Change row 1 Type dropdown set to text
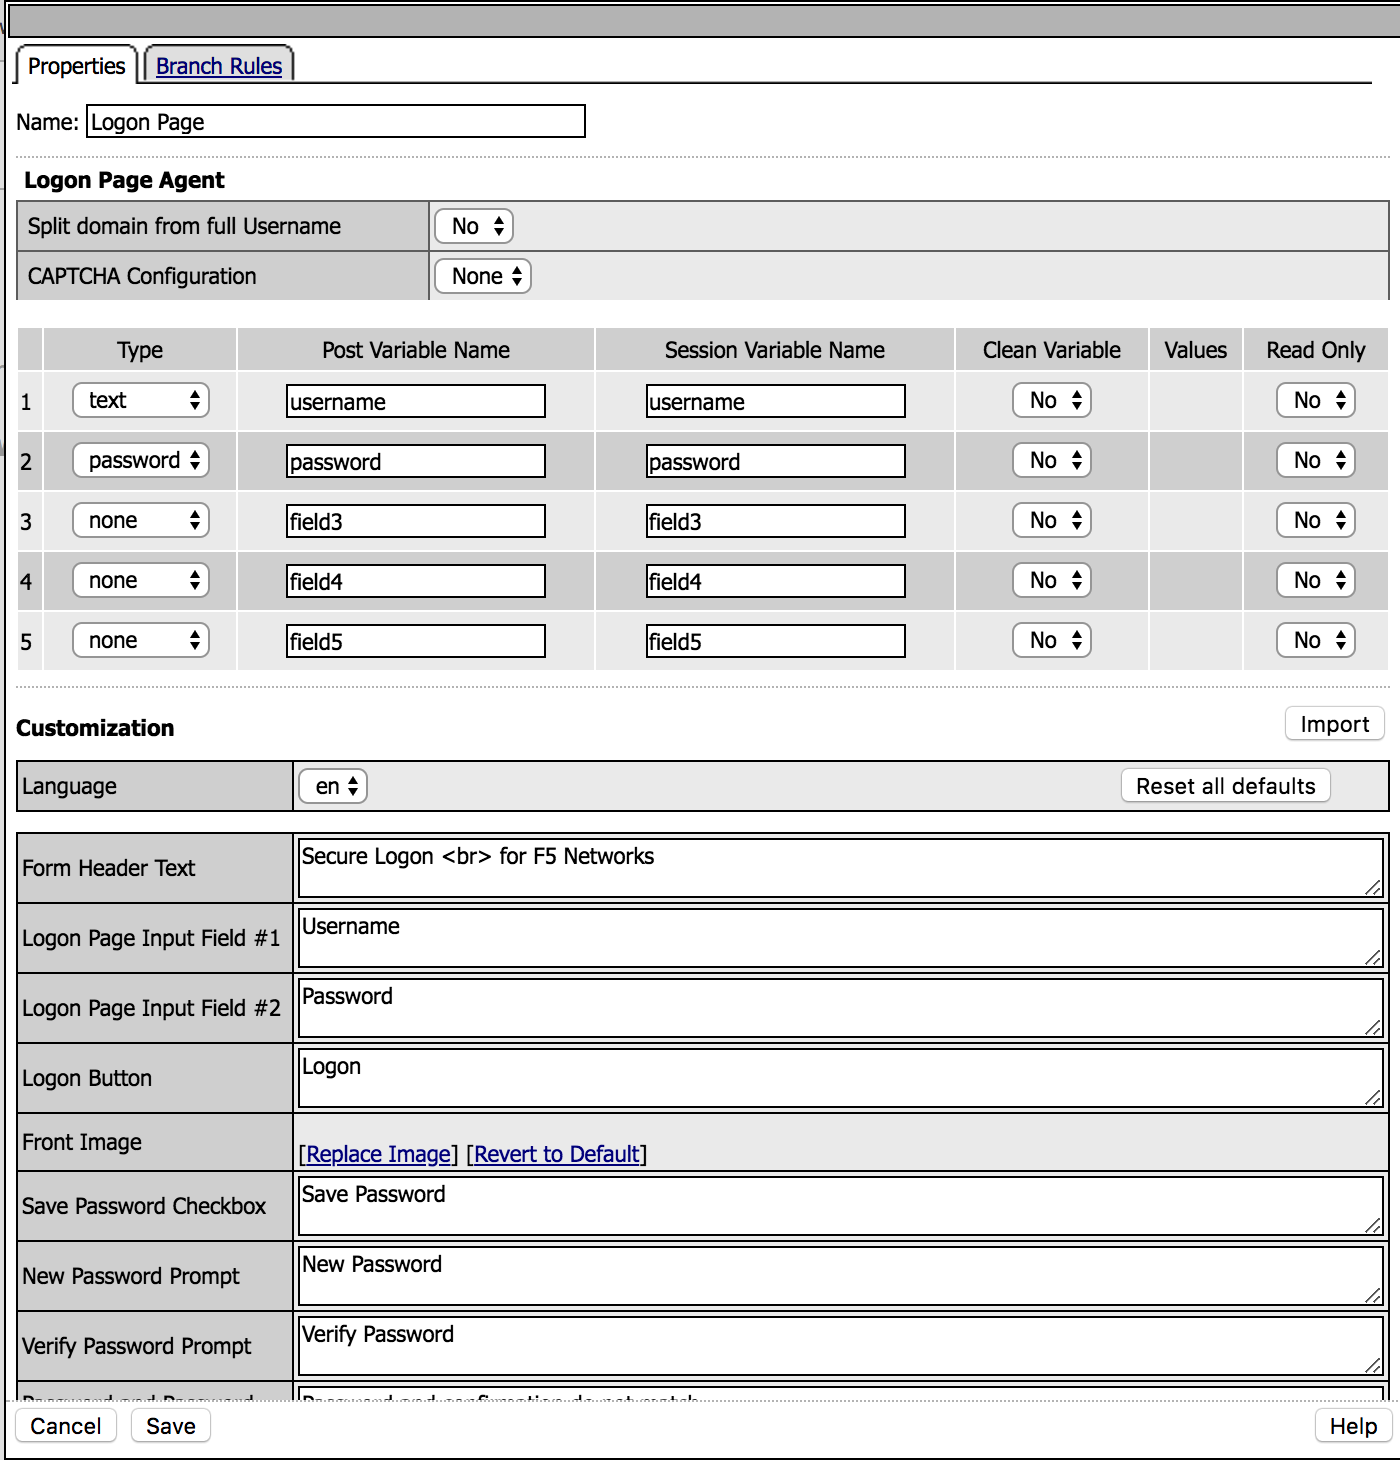 click(141, 401)
